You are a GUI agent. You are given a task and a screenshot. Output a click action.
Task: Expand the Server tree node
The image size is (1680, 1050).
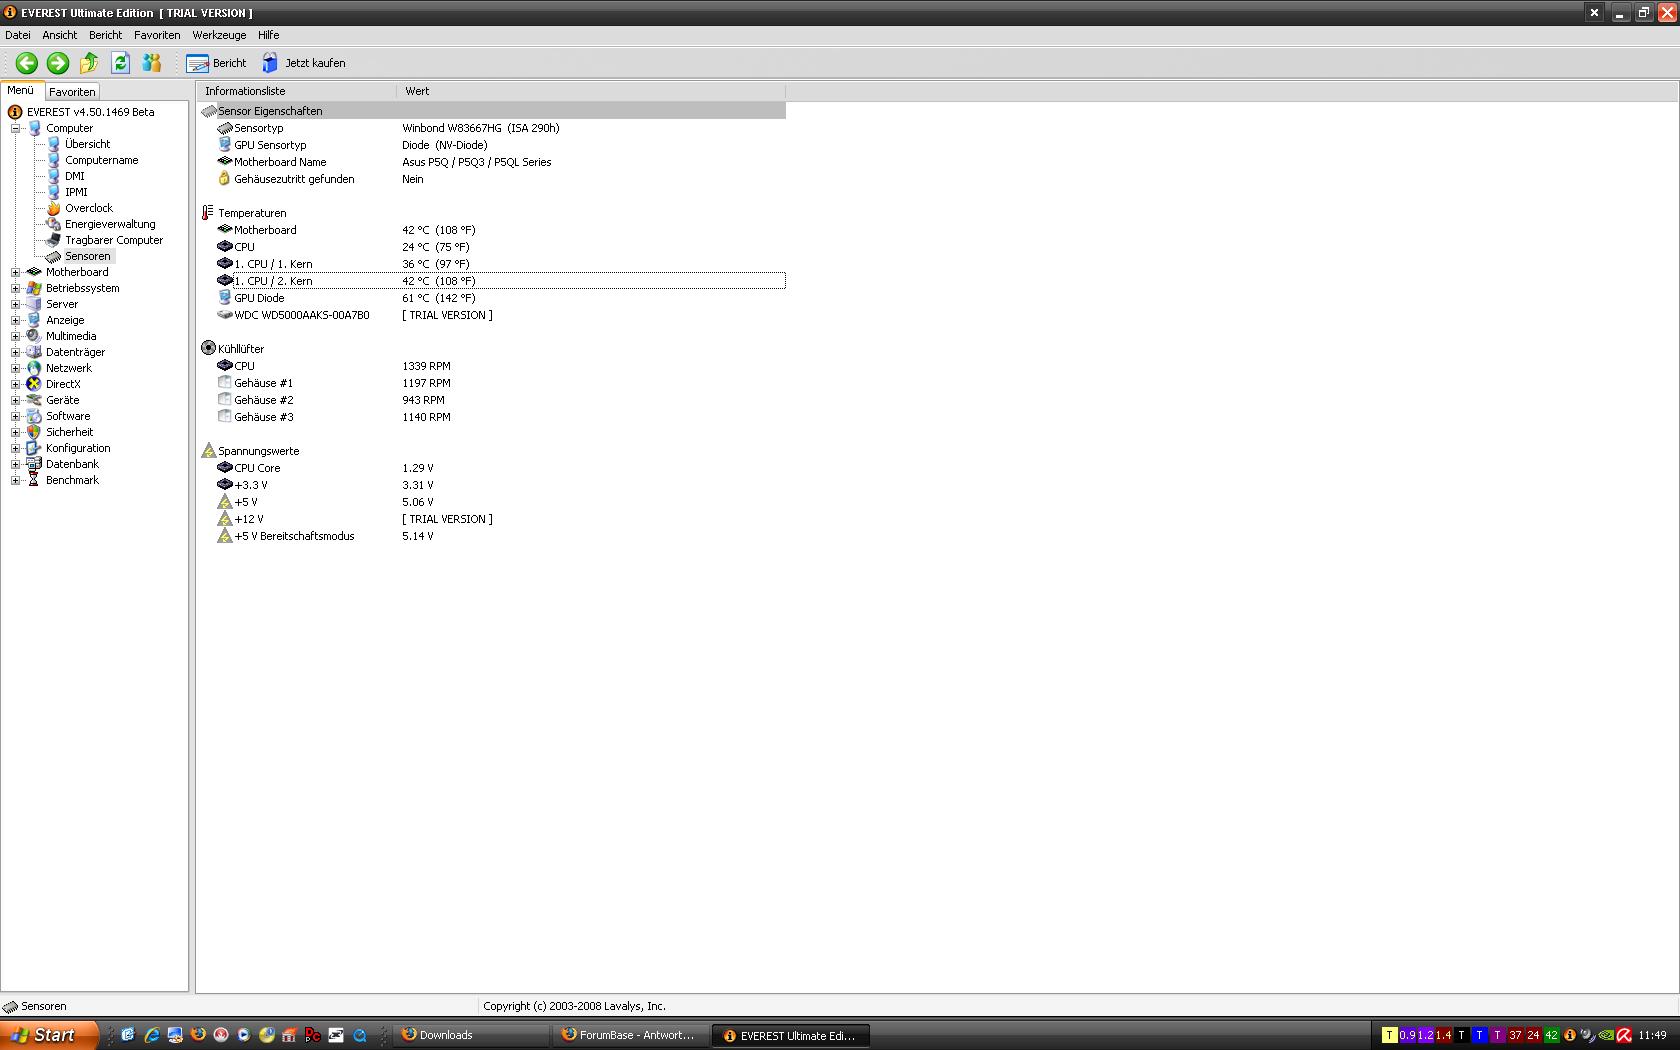point(15,304)
